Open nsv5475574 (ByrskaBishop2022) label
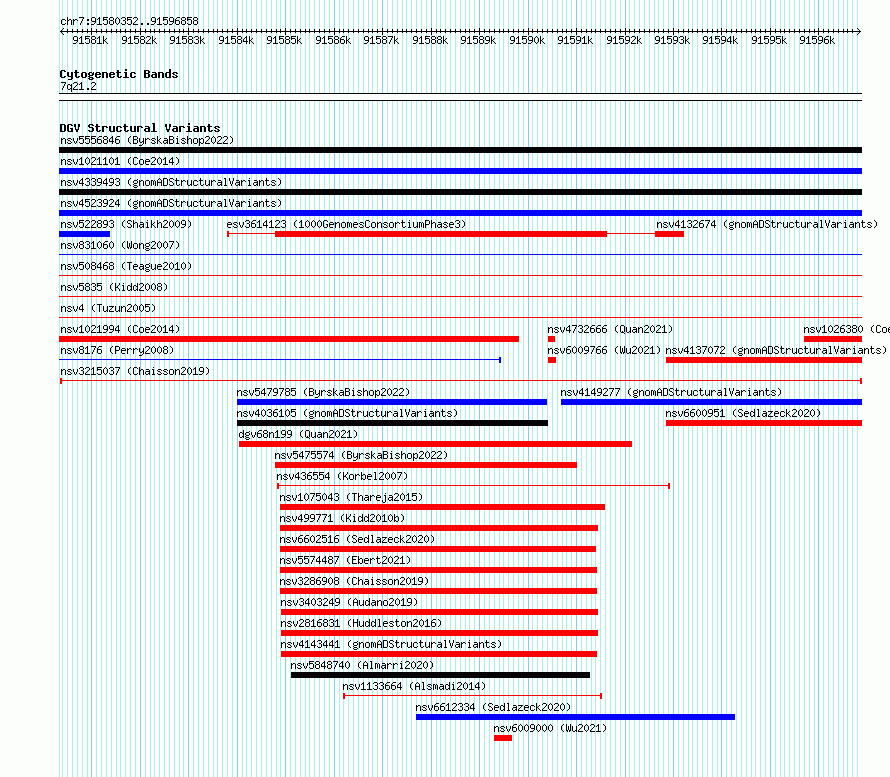This screenshot has height=777, width=890. pos(362,455)
